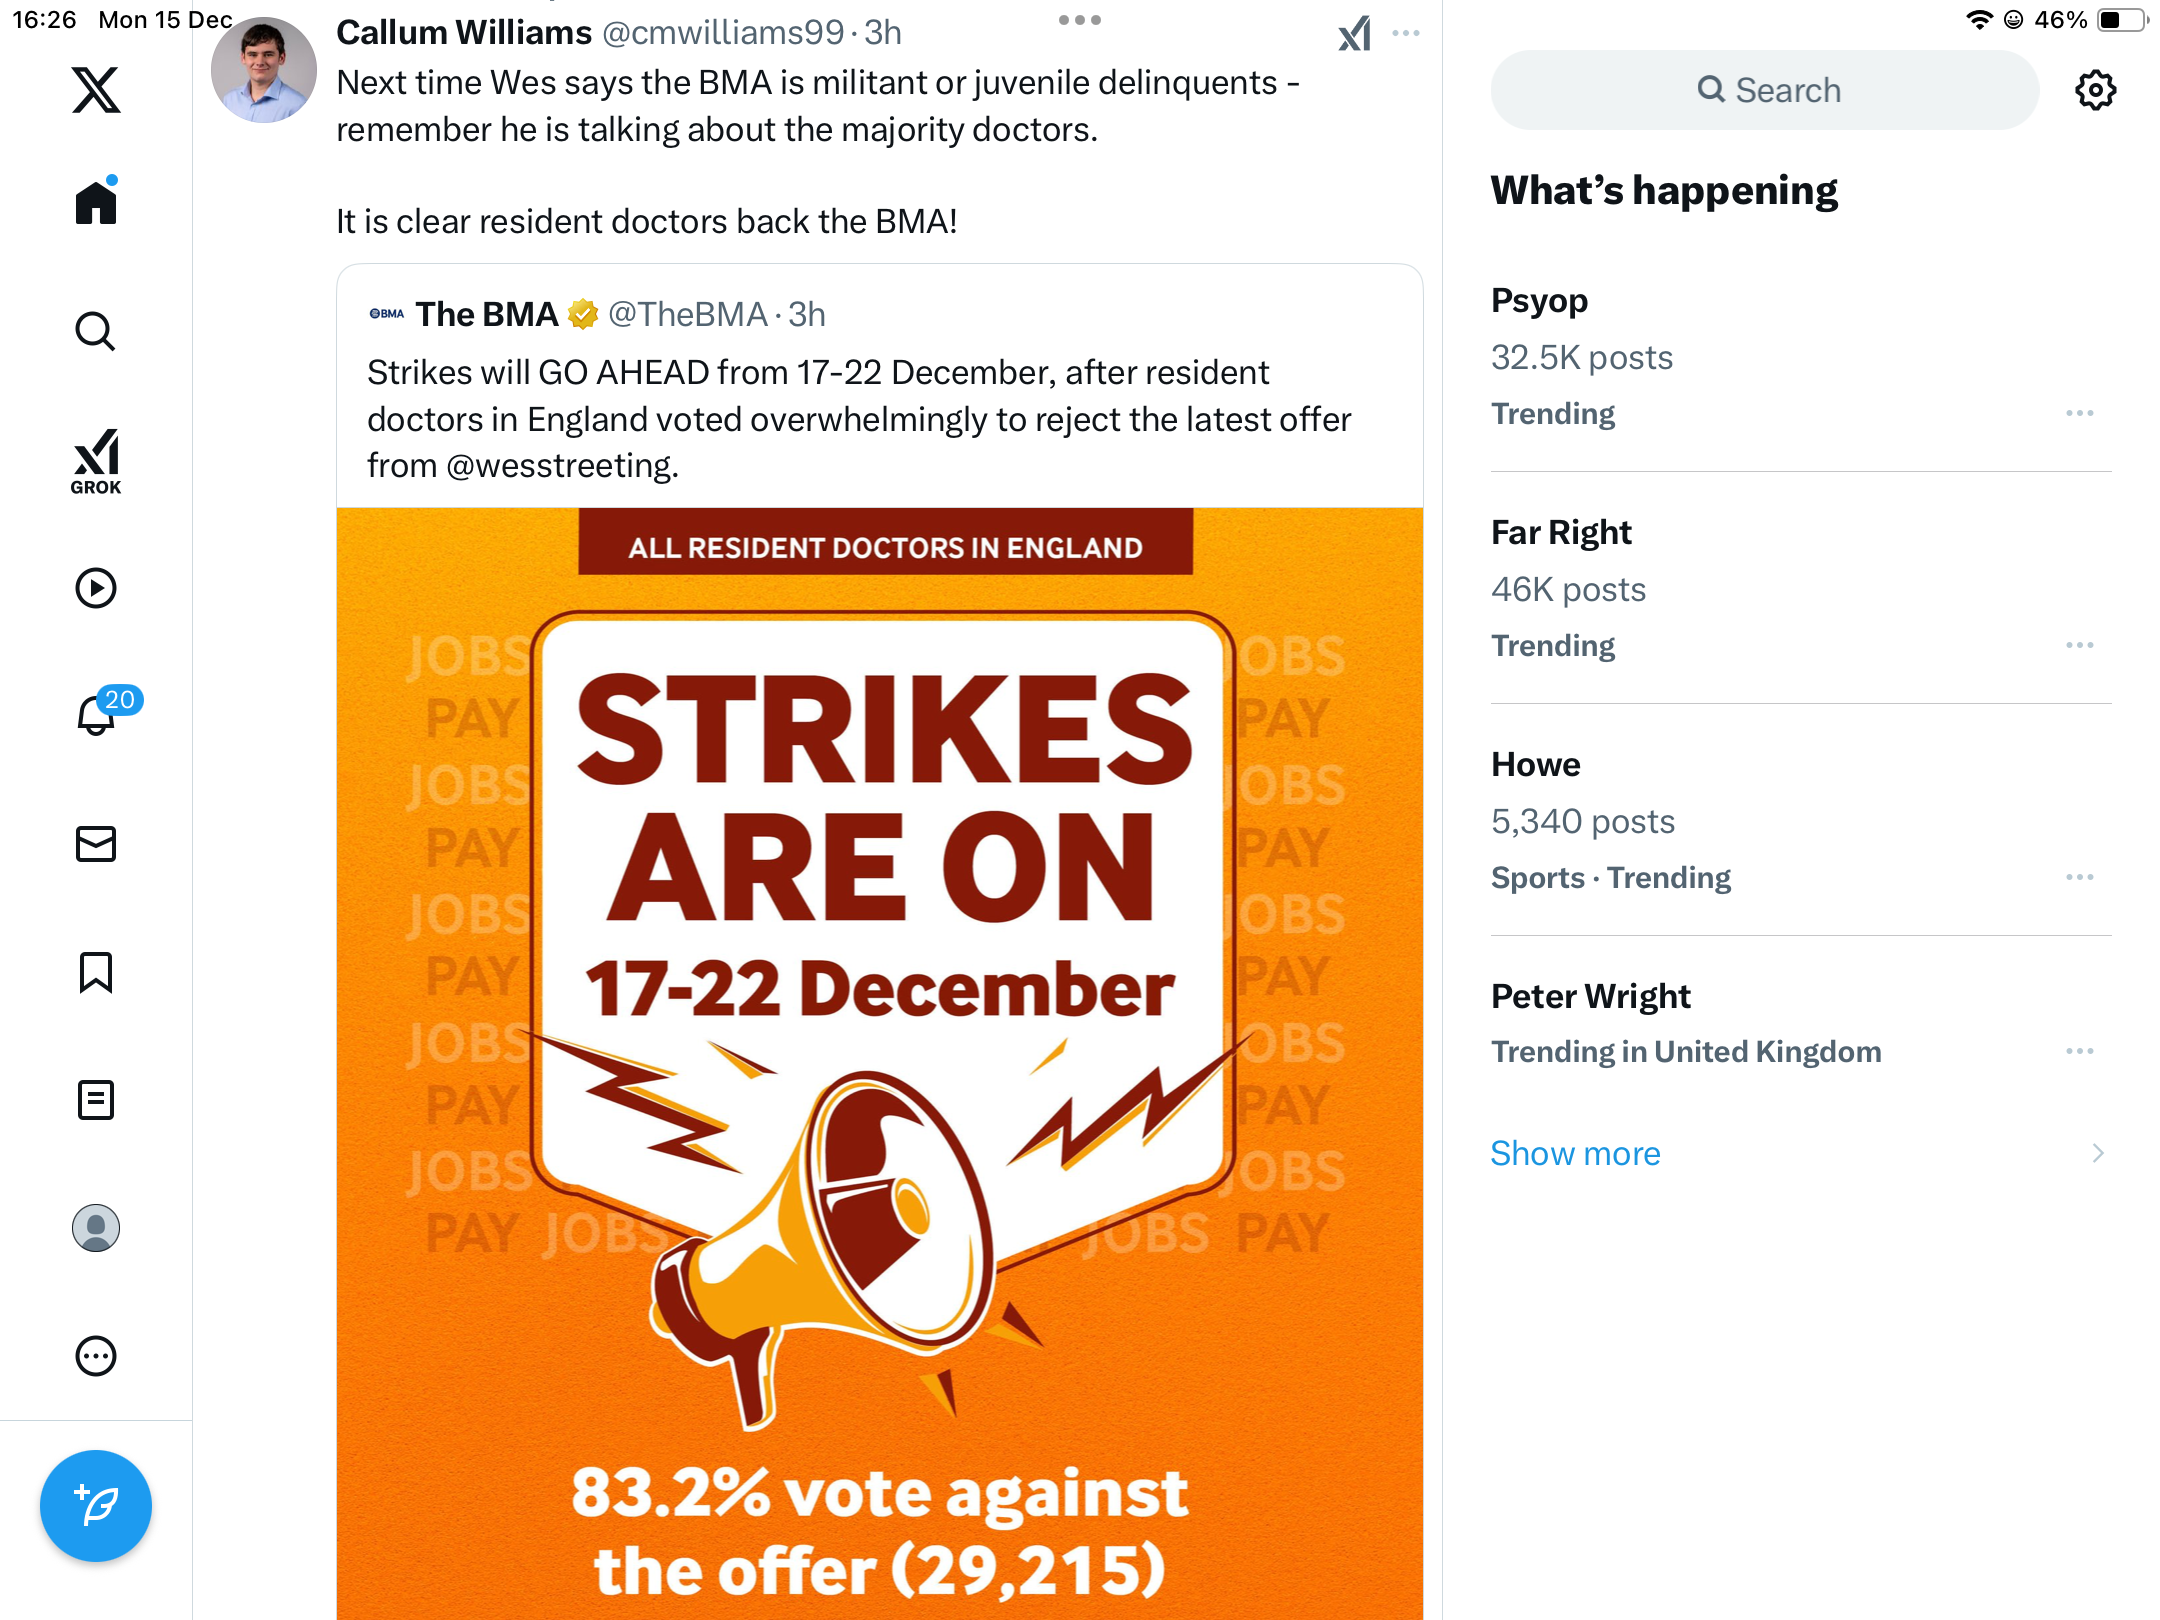Image resolution: width=2160 pixels, height=1620 pixels.
Task: Click the Search field
Action: 1765,90
